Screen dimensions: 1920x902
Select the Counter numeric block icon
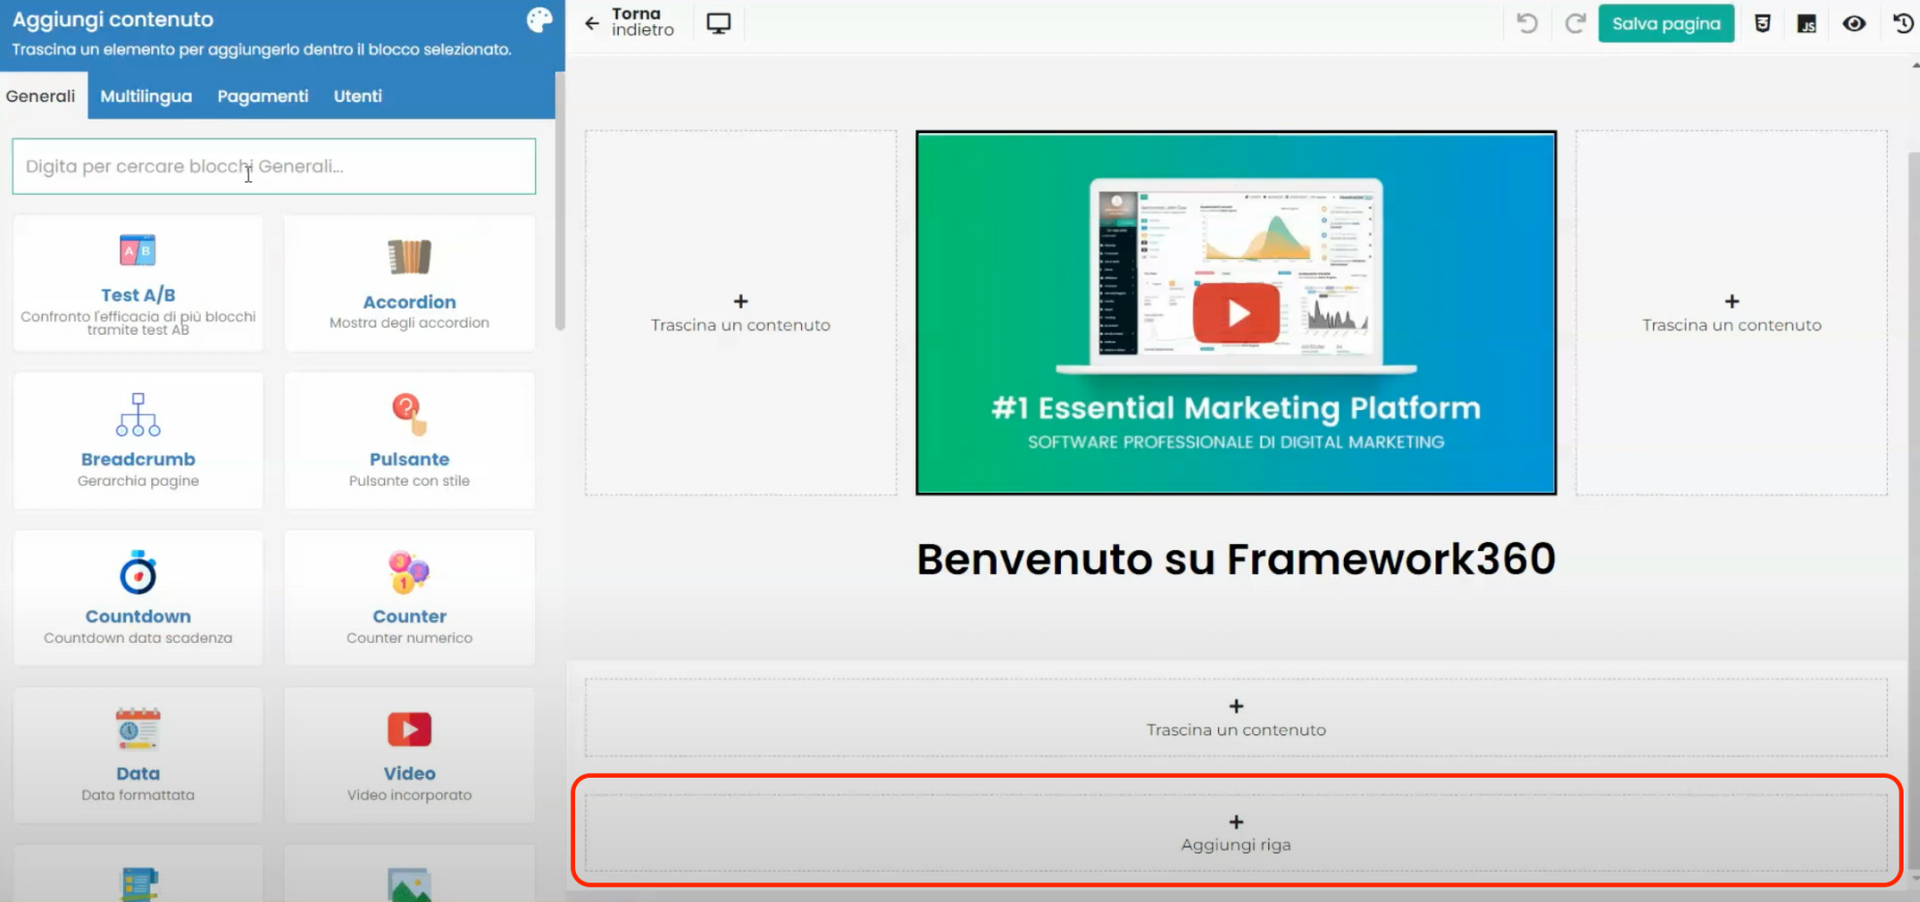coord(409,572)
